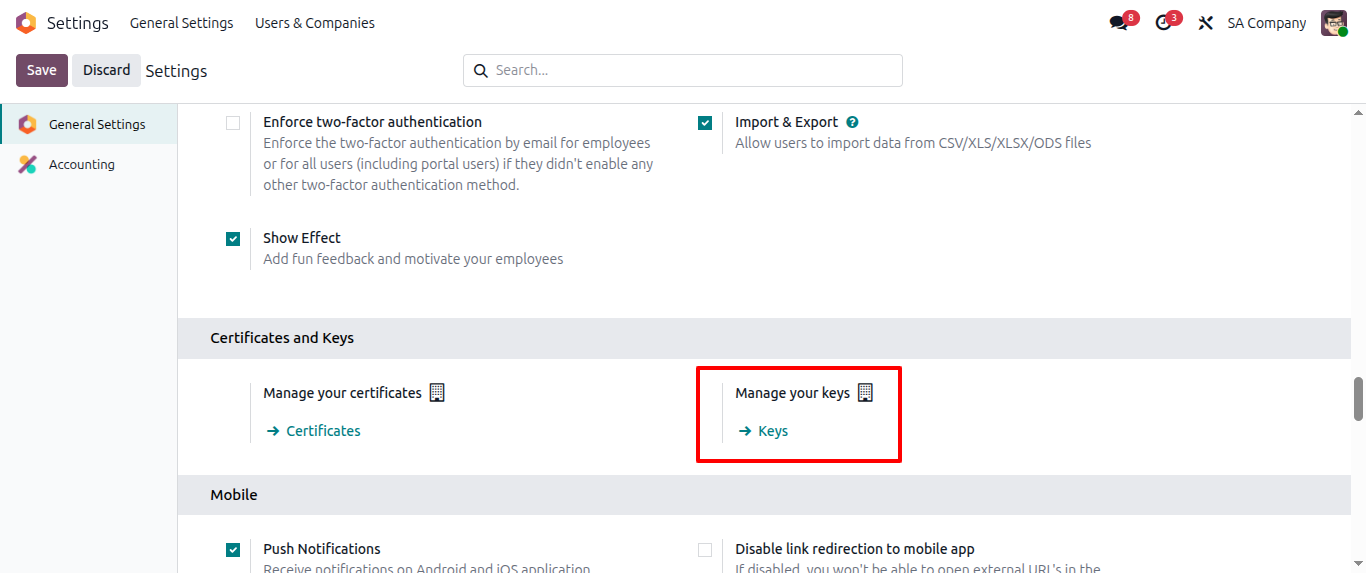1366x573 pixels.
Task: Select Accounting in the settings sidebar
Action: [82, 165]
